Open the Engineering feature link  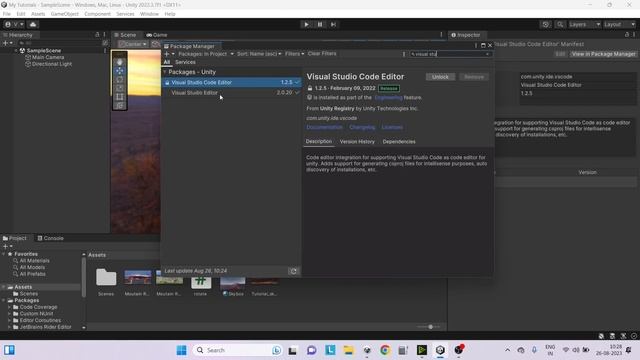pyautogui.click(x=388, y=98)
